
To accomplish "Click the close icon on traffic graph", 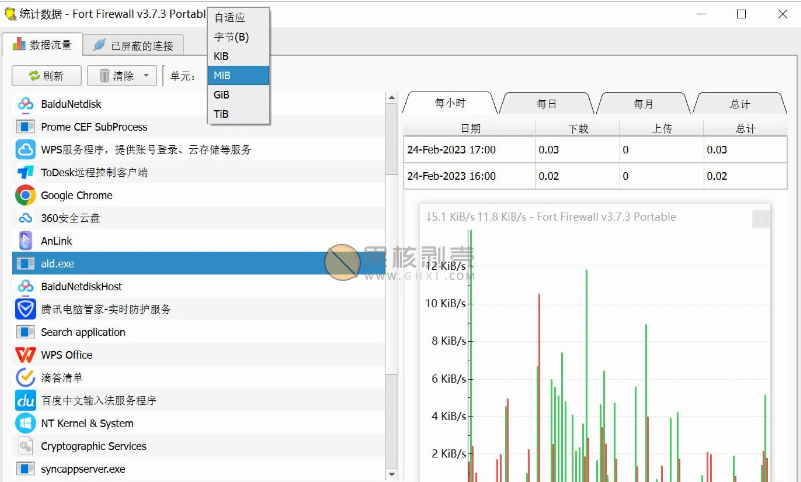I will (761, 219).
